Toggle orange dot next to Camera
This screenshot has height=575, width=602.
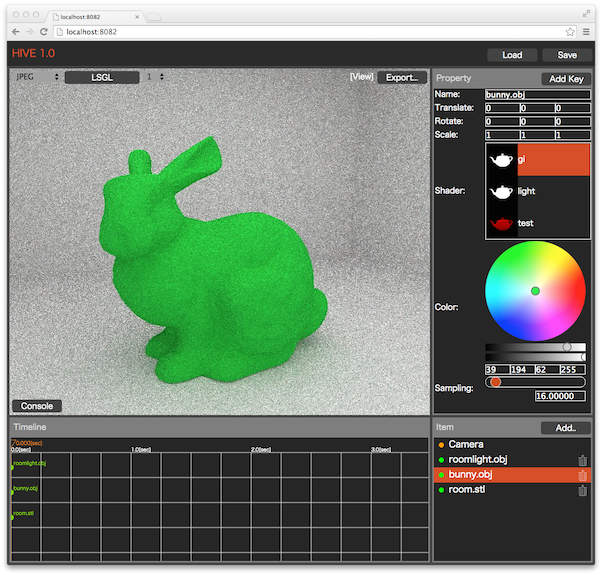pos(441,445)
